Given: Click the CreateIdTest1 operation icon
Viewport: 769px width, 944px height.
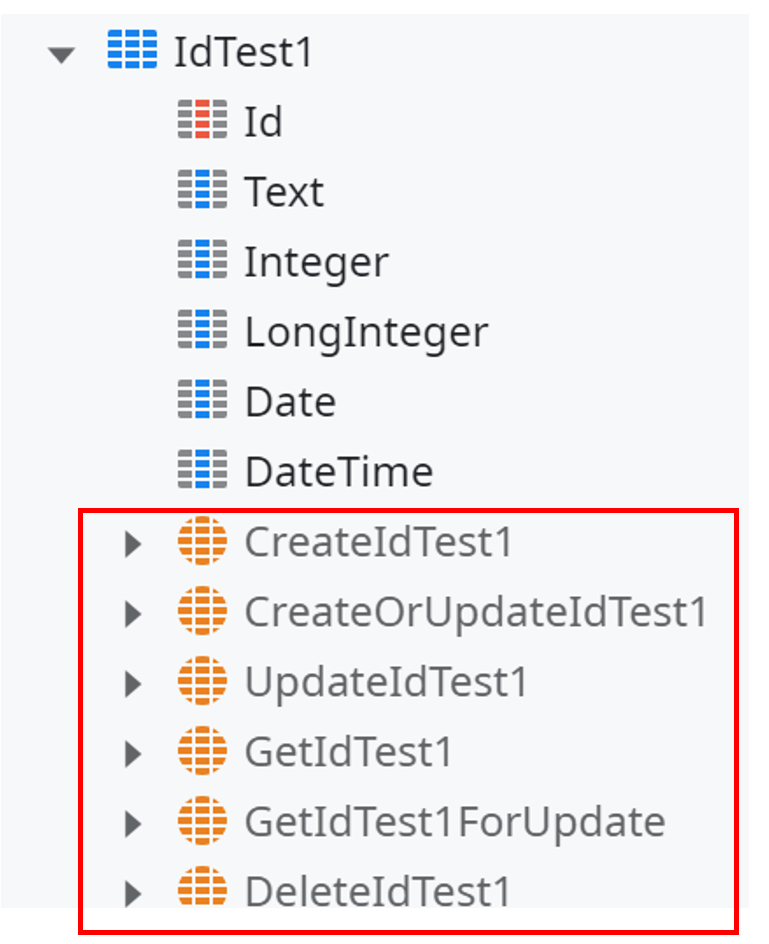Looking at the screenshot, I should [x=203, y=541].
